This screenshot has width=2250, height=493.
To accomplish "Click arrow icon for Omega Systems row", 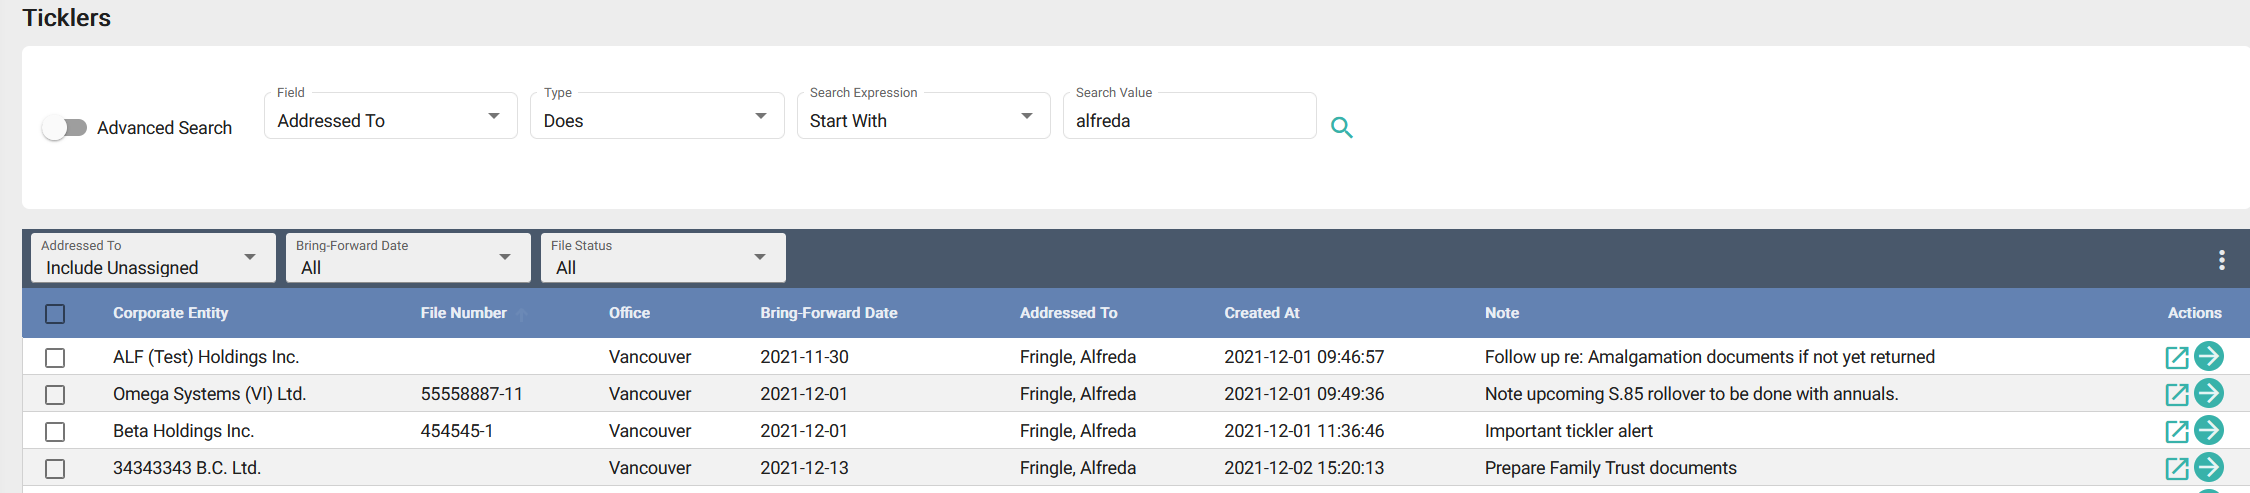I will [x=2208, y=393].
